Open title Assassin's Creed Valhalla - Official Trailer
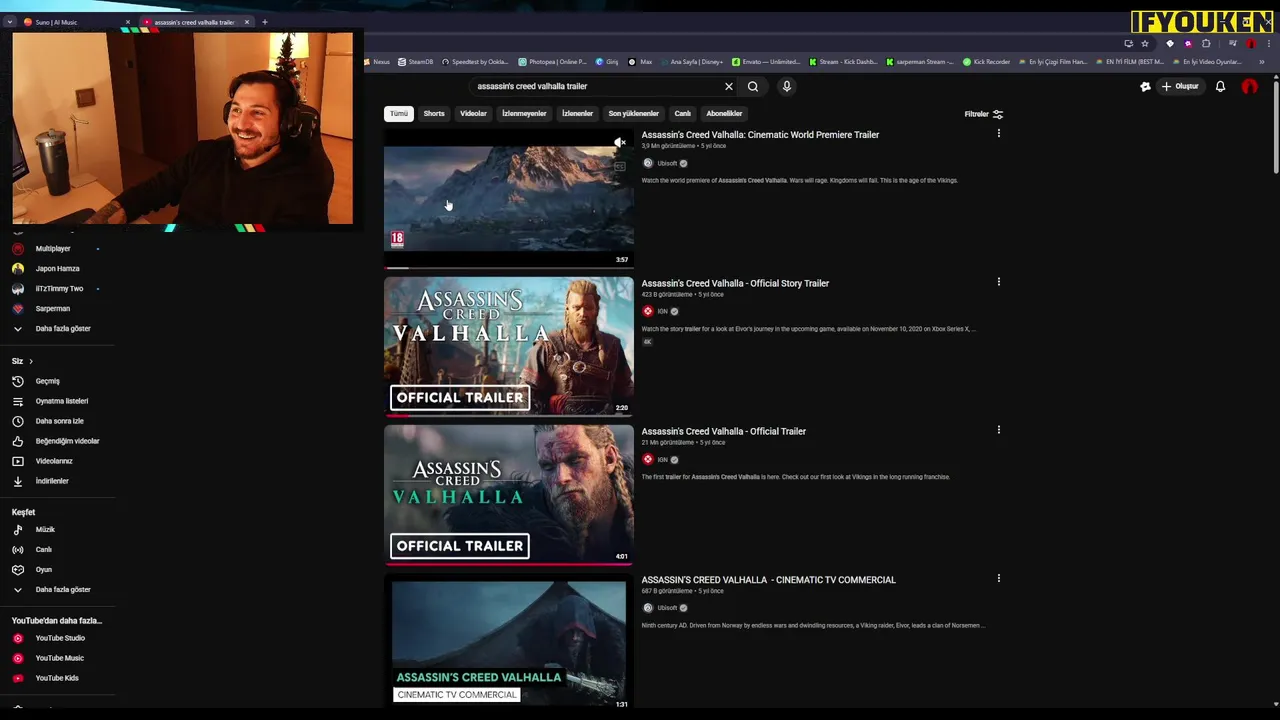The image size is (1280, 720). (724, 431)
